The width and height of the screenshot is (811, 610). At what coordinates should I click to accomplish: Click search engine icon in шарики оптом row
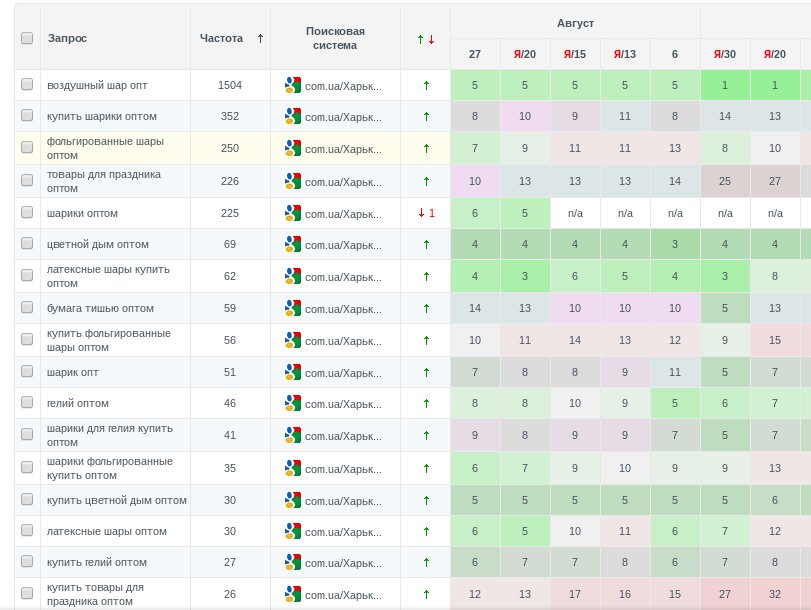pyautogui.click(x=292, y=213)
